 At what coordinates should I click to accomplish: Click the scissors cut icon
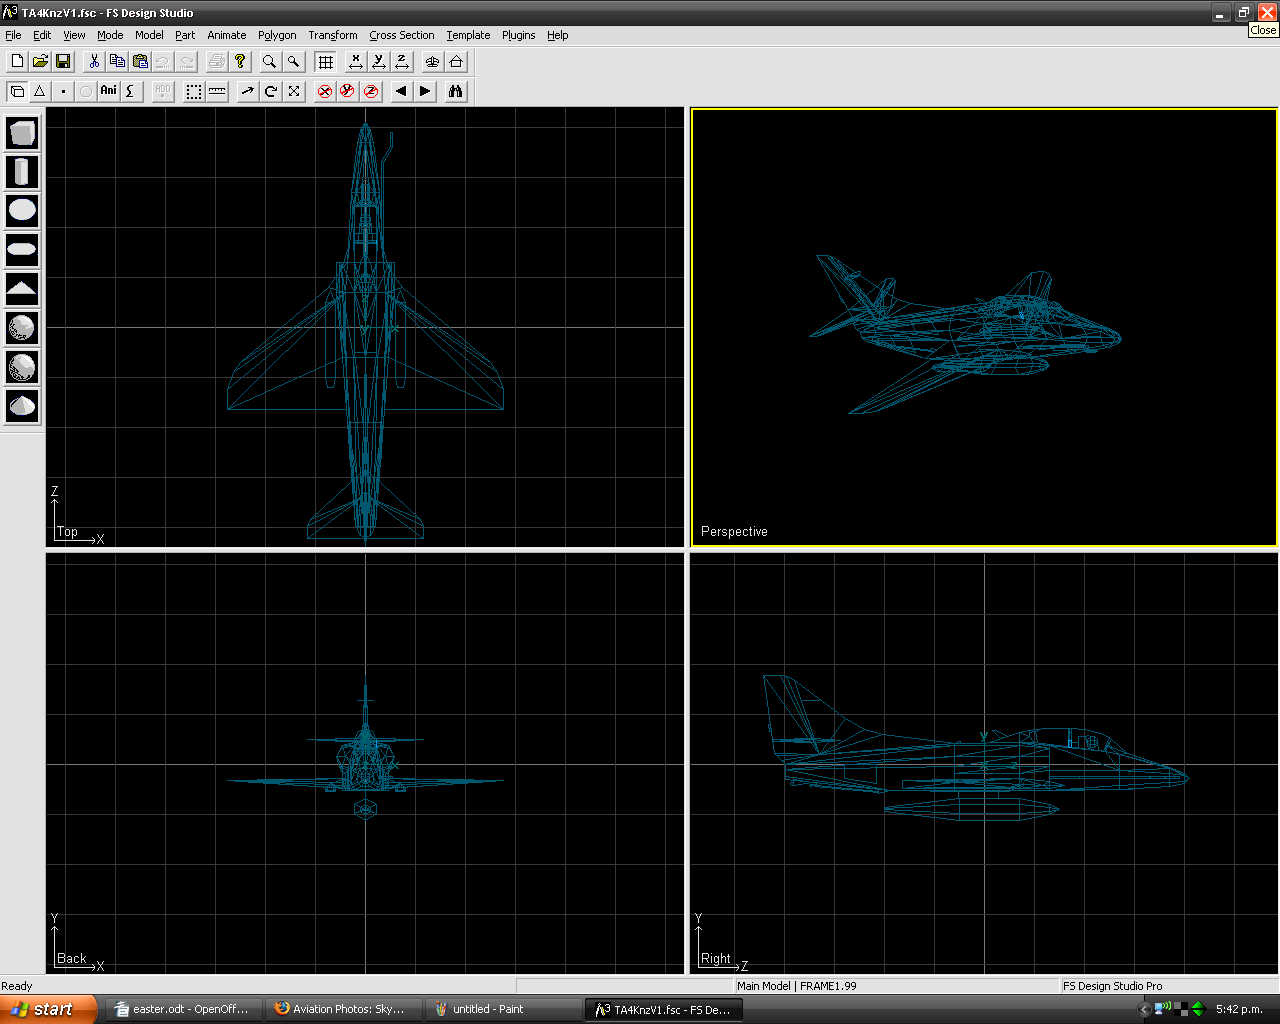[94, 62]
